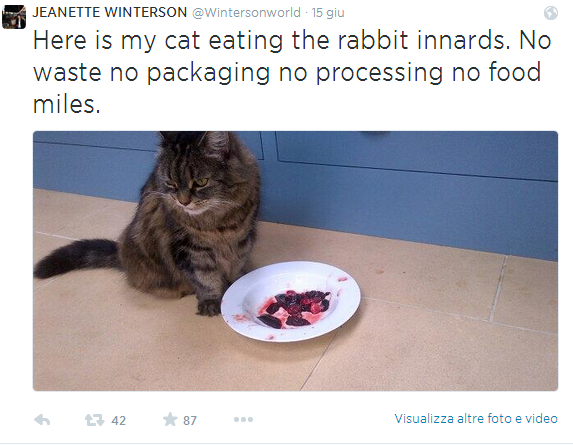Image resolution: width=573 pixels, height=445 pixels.
Task: Retweet using the retweet arrows icon
Action: 95,420
